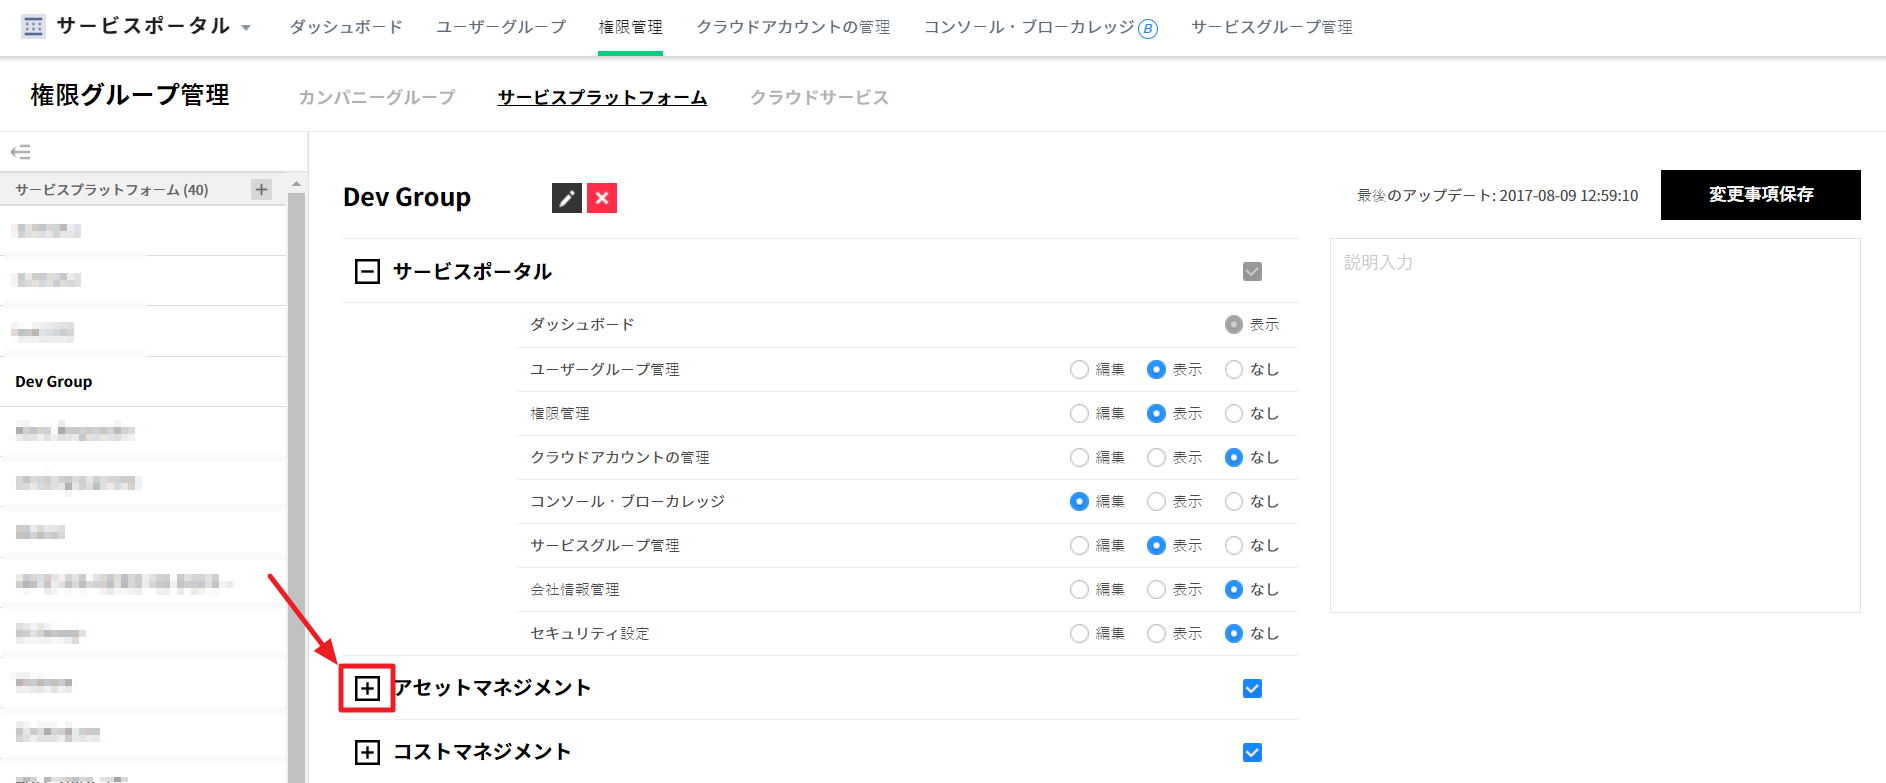The height and width of the screenshot is (783, 1886).
Task: Open the ダッシュボード menu item
Action: click(x=346, y=27)
